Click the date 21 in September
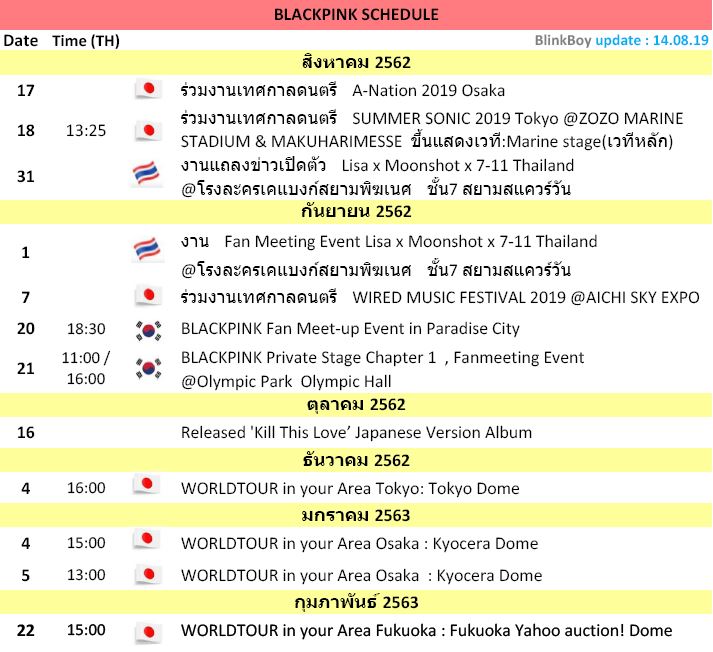 (25, 368)
